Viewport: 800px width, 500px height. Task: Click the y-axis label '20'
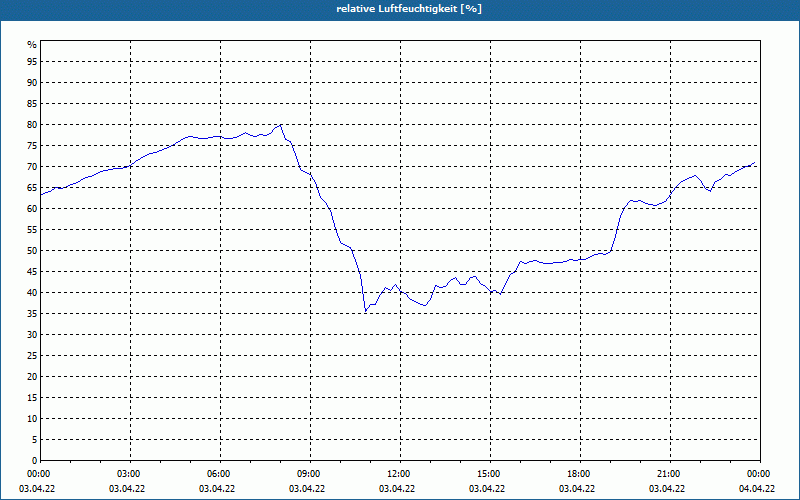pos(32,377)
